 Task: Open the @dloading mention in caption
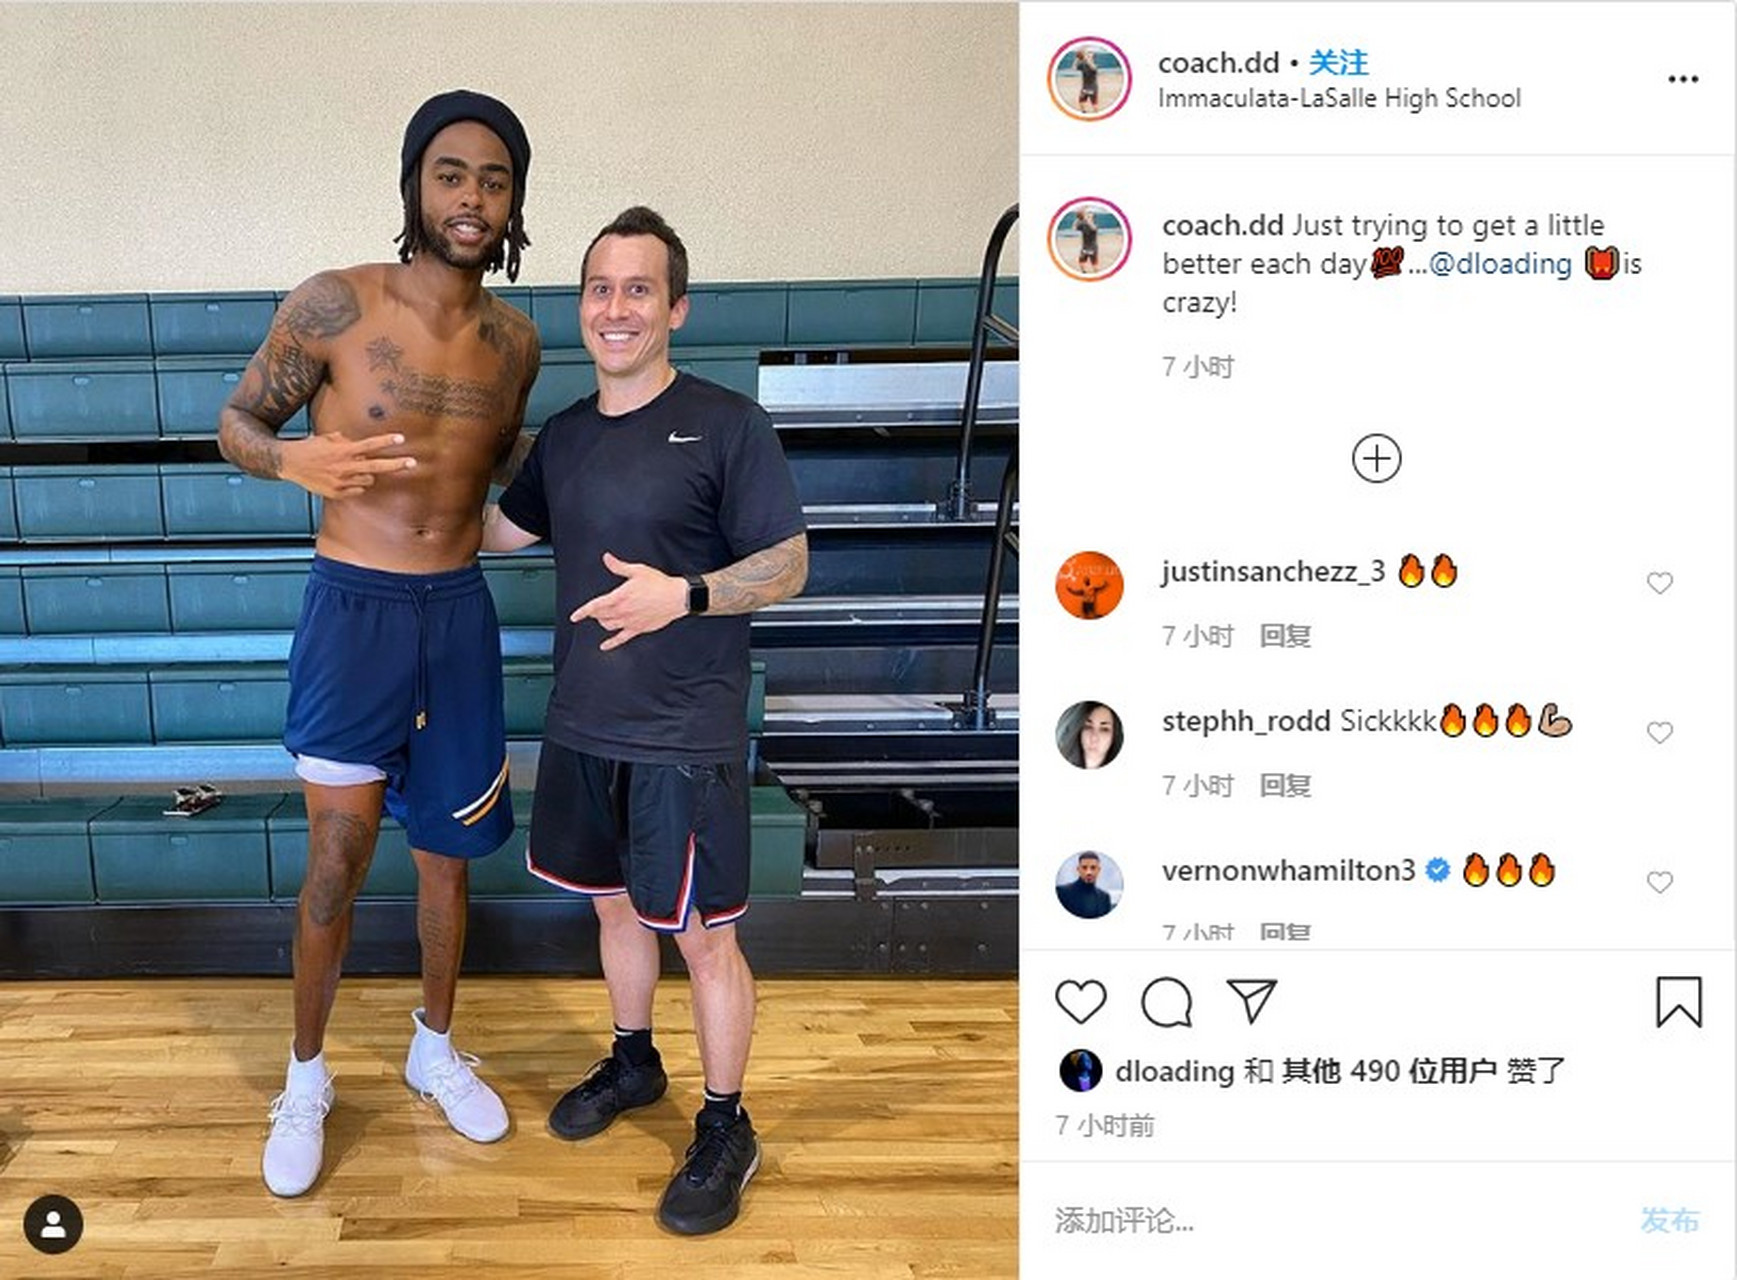point(1500,264)
